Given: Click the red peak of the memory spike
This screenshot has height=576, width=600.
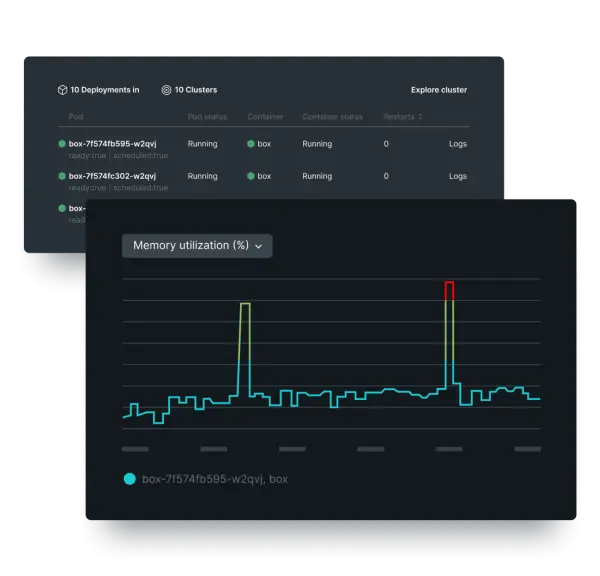Looking at the screenshot, I should pyautogui.click(x=450, y=291).
